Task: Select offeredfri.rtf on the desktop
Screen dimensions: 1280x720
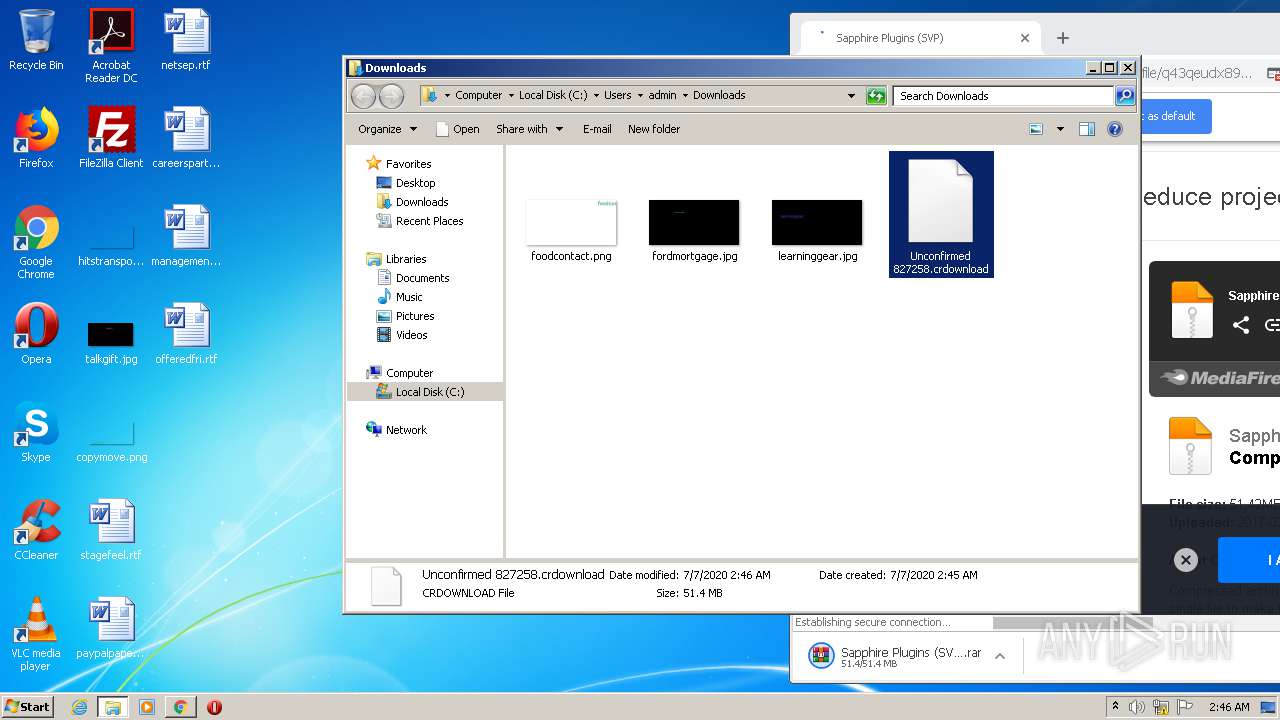Action: pos(186,334)
